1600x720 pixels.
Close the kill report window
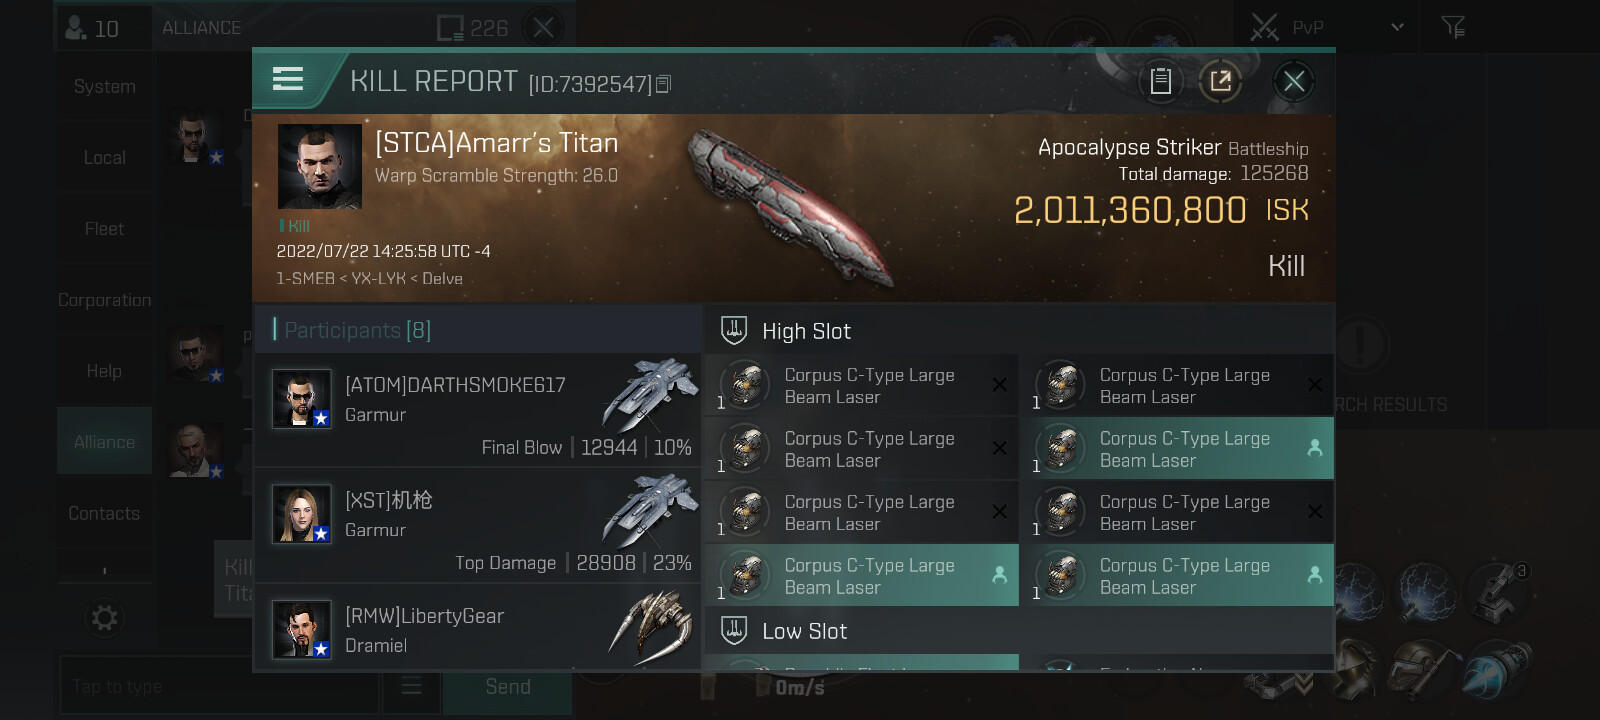(x=1293, y=81)
